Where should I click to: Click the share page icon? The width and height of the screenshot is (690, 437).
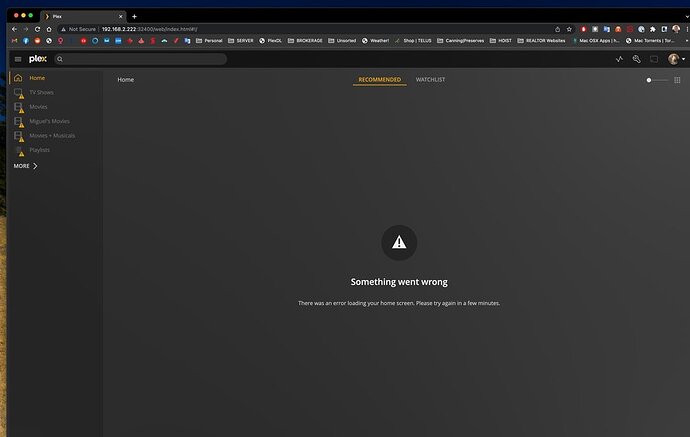(x=558, y=29)
